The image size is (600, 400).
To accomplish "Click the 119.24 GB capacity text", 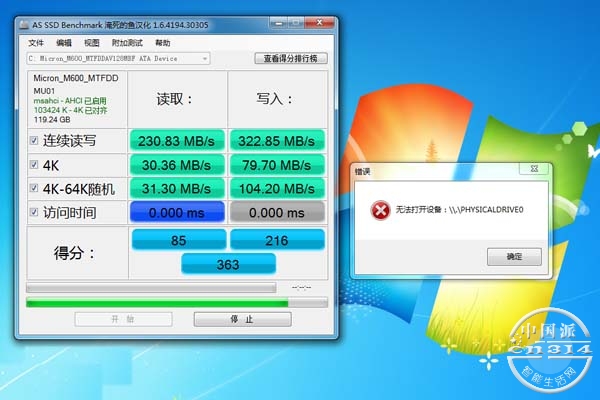I will tap(52, 119).
